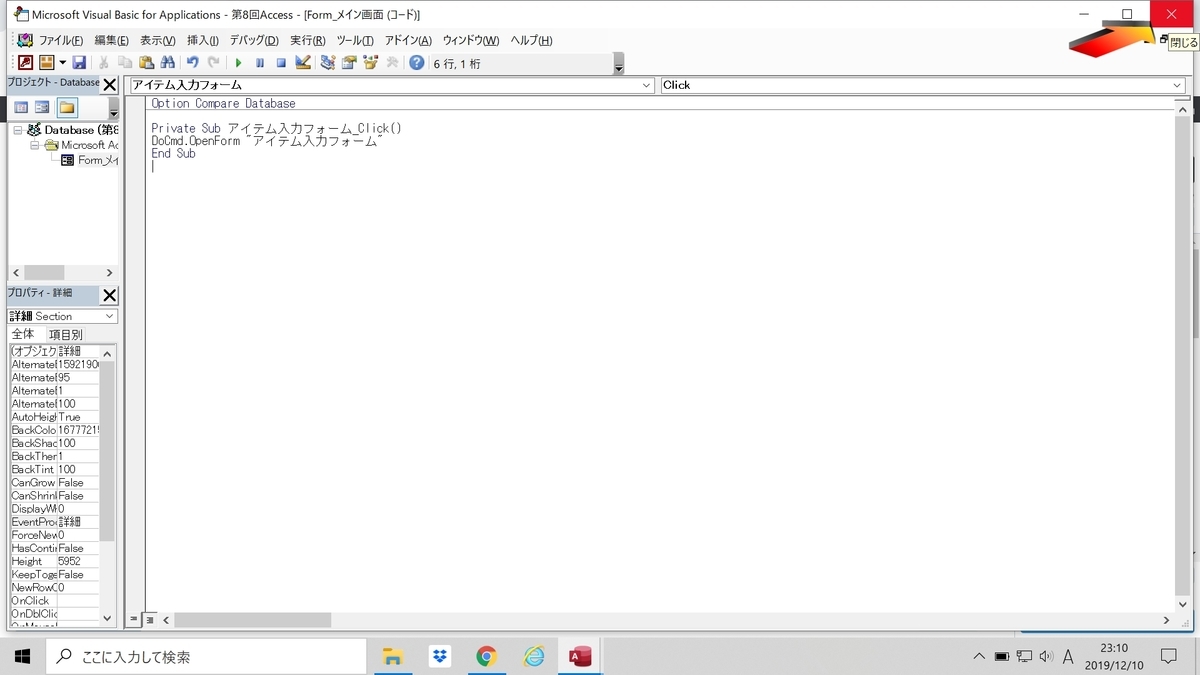
Task: Click the Toolbox toolbar icon
Action: (x=392, y=62)
